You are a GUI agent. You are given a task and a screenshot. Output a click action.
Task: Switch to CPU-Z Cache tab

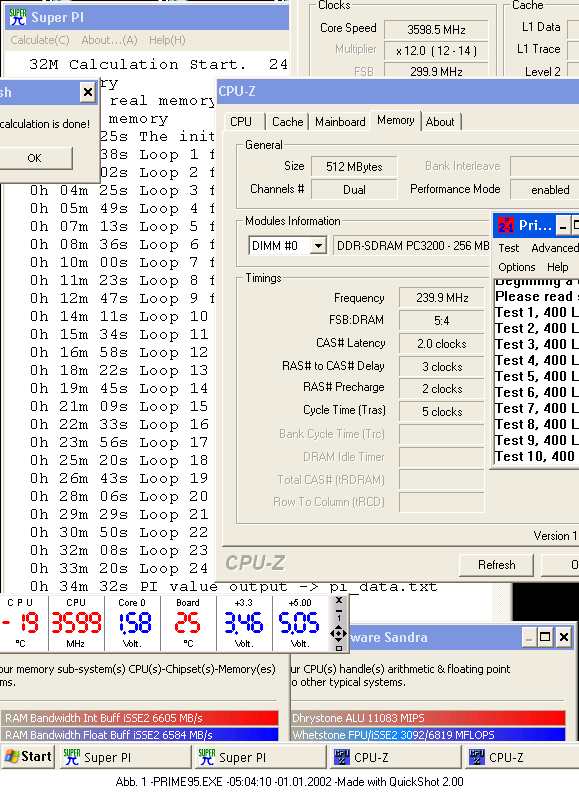tap(287, 122)
